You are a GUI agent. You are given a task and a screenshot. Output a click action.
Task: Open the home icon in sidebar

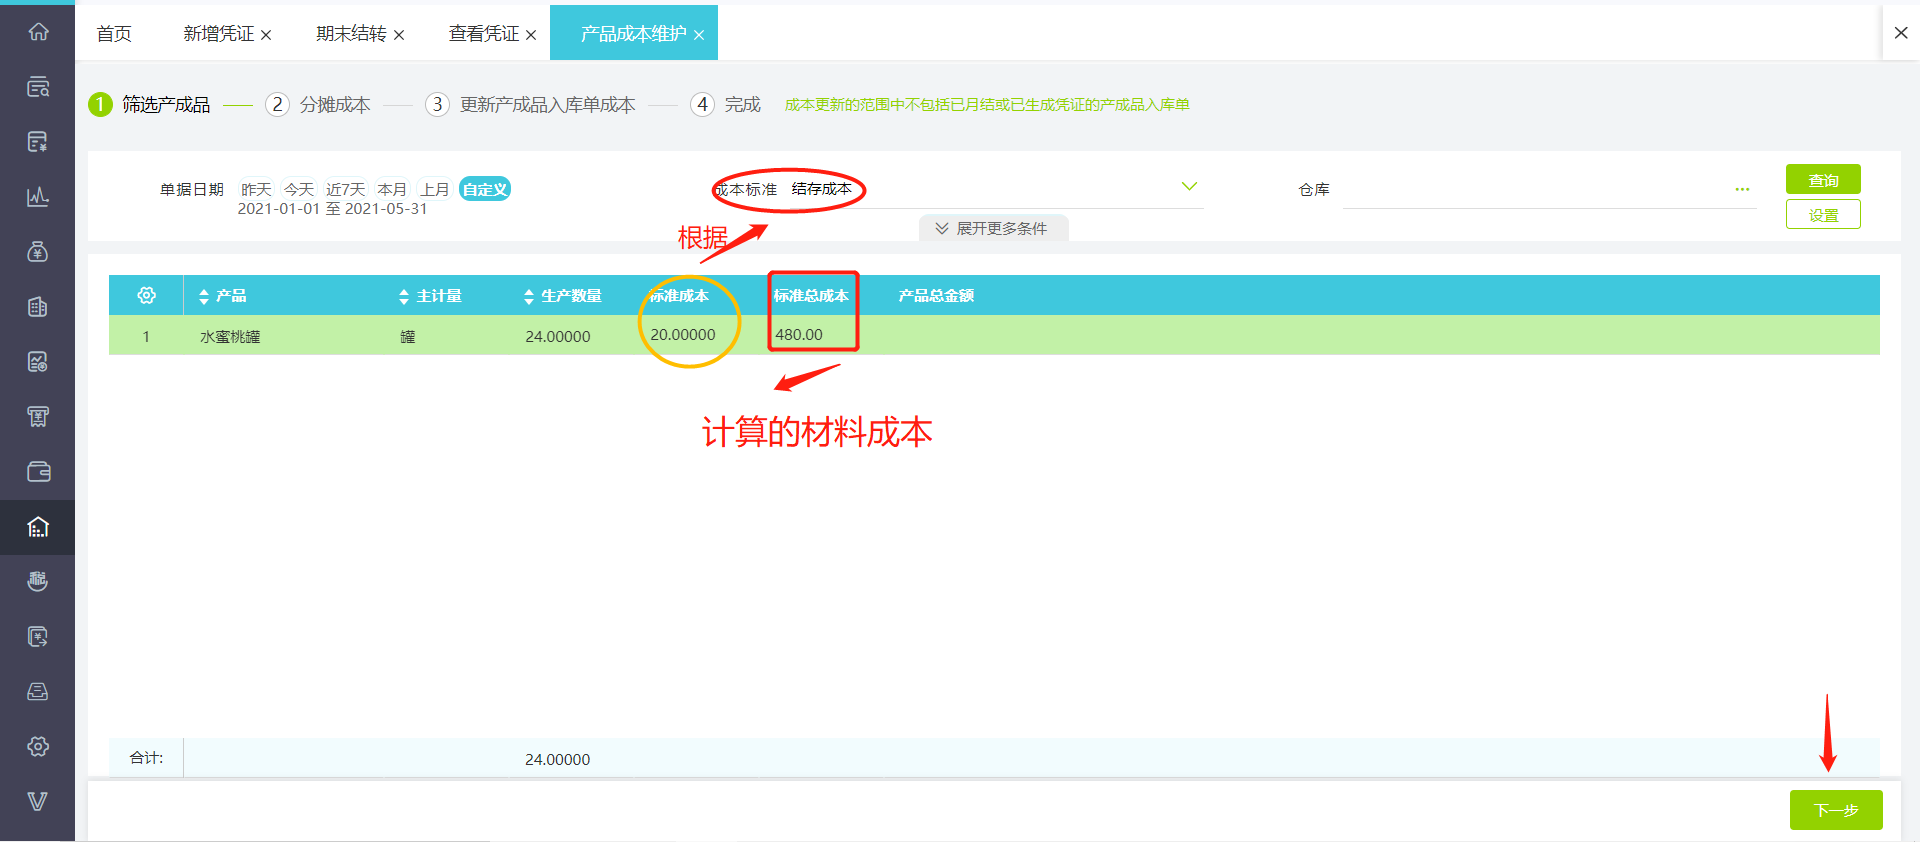[x=38, y=32]
